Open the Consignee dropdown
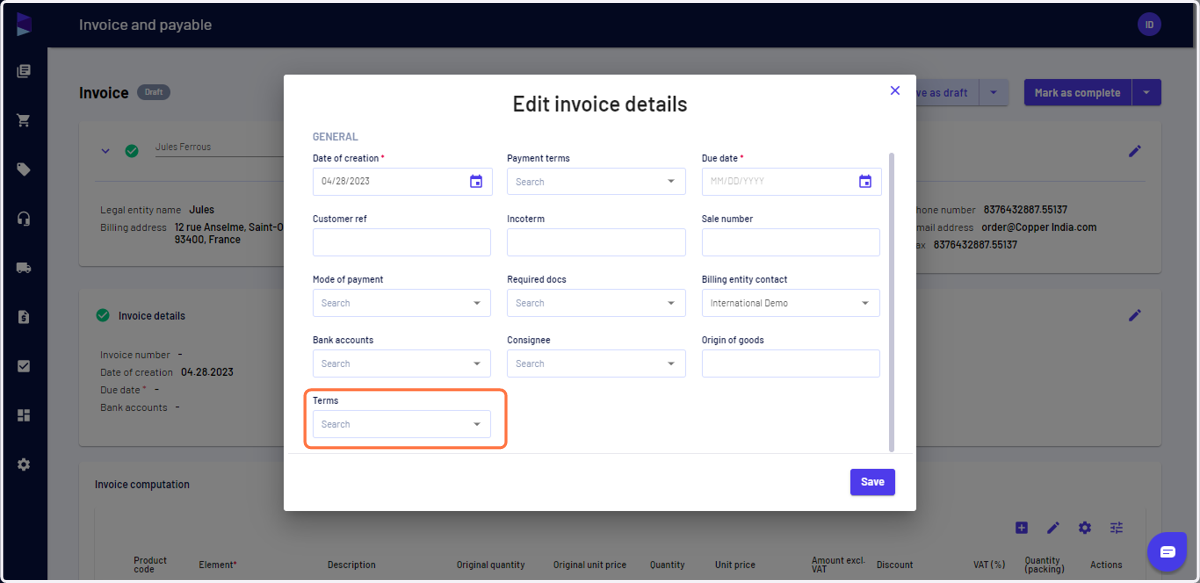This screenshot has height=583, width=1200. coord(596,363)
